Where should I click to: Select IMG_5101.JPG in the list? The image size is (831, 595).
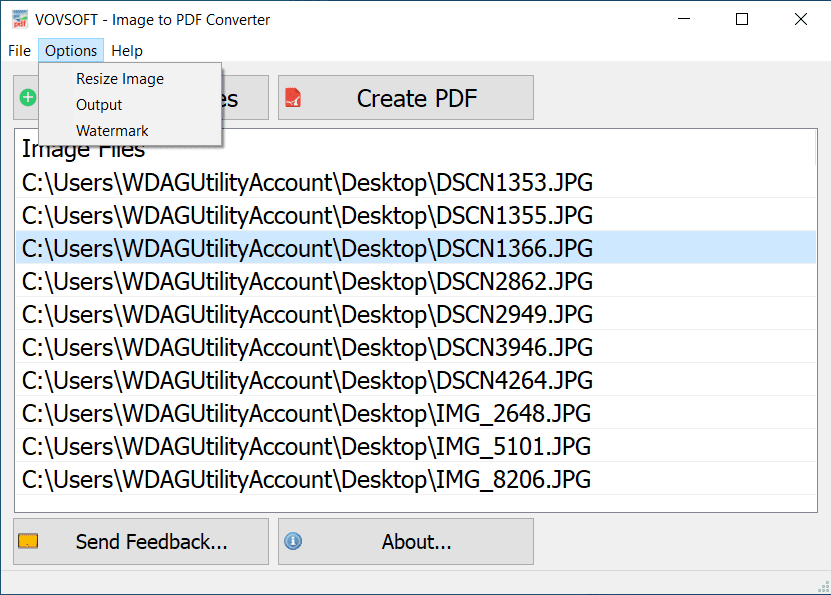tap(307, 446)
